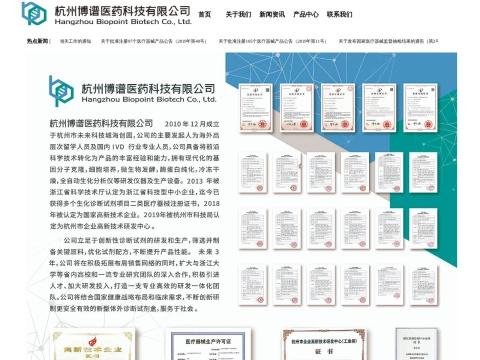
Task: Open the 新闻资讯 menu item
Action: click(272, 14)
